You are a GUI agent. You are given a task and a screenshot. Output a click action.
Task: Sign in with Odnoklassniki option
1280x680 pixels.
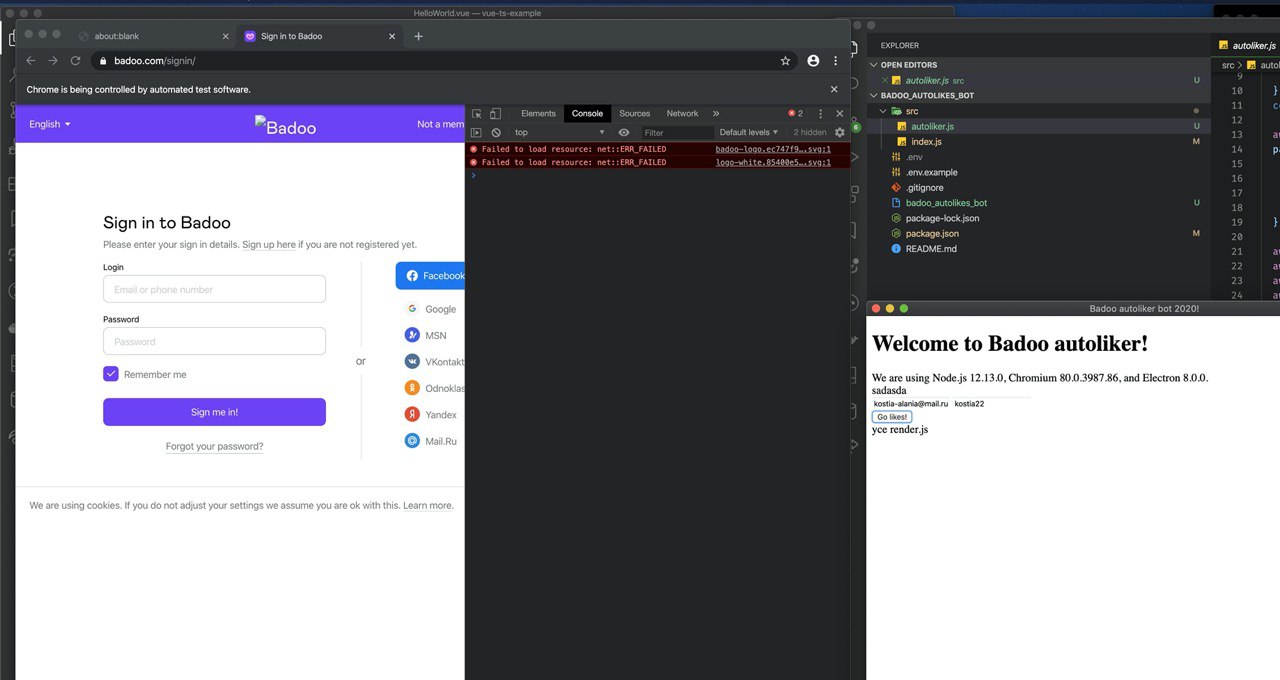point(434,388)
